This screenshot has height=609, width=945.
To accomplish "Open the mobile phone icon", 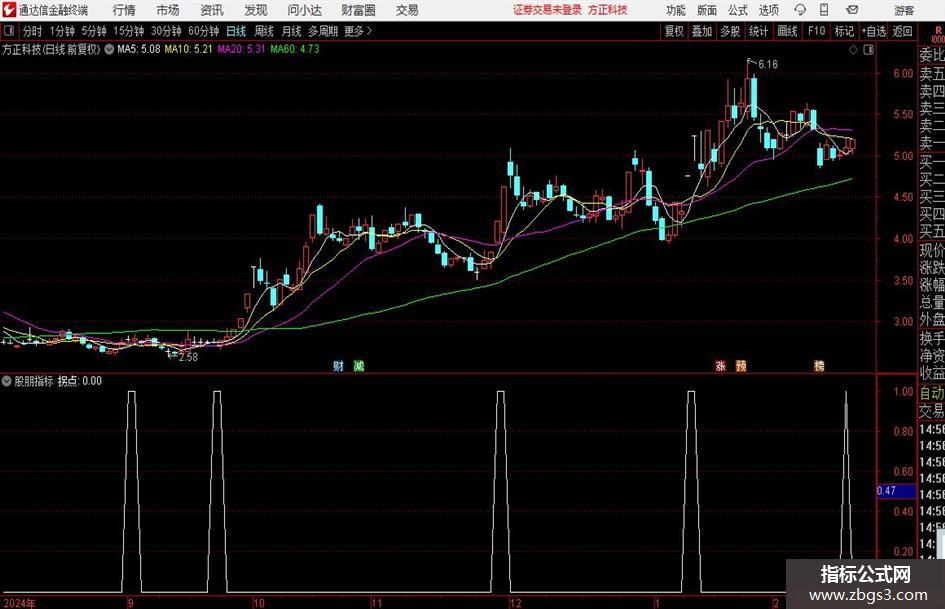I will point(824,10).
